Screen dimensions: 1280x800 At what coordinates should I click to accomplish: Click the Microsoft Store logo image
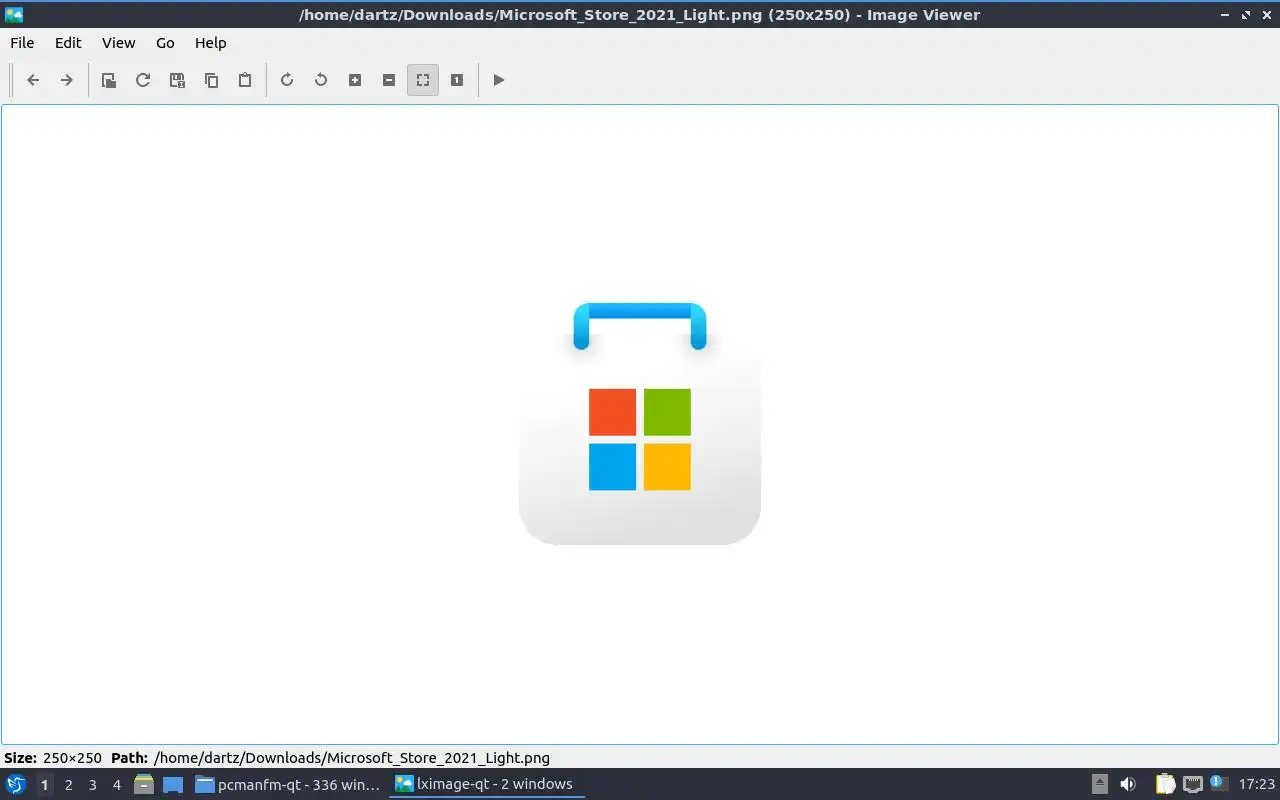pos(640,424)
